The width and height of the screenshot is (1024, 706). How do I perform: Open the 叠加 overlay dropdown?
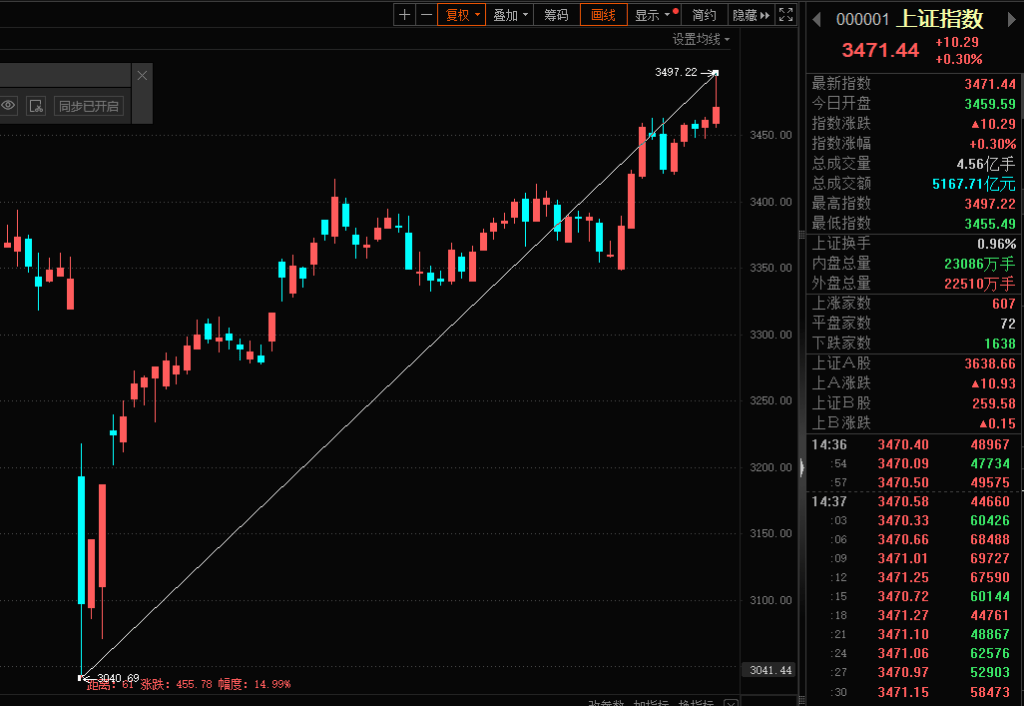pos(509,15)
